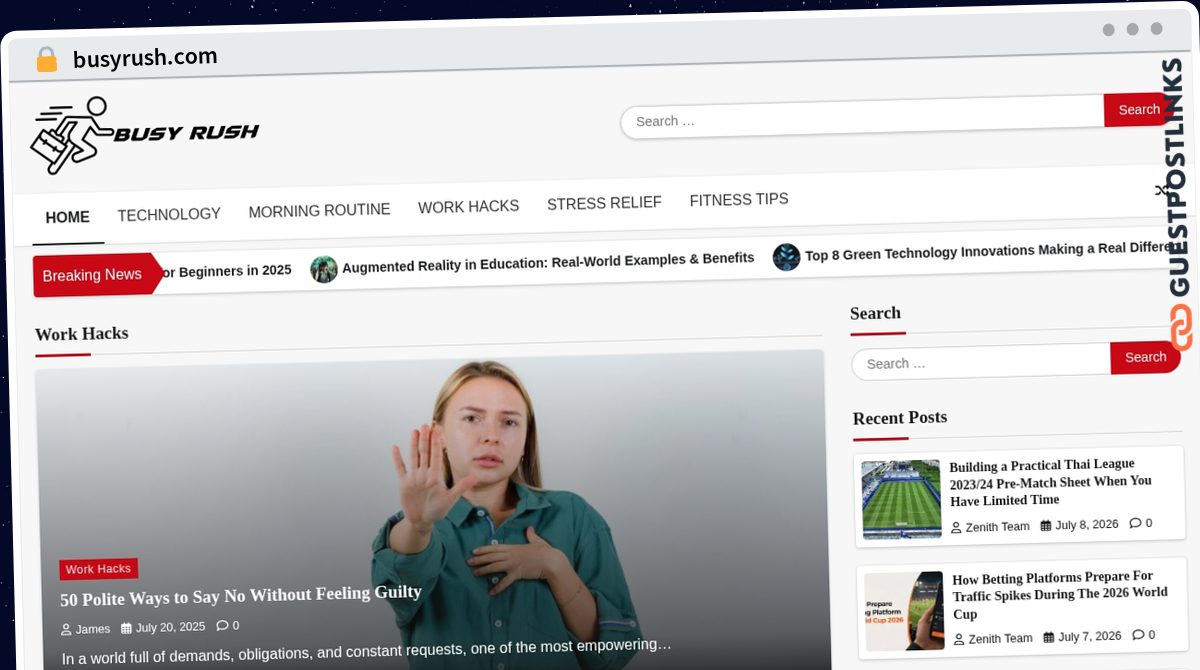Image resolution: width=1200 pixels, height=670 pixels.
Task: Open '50 Polite Ways to Say No' article
Action: [241, 596]
